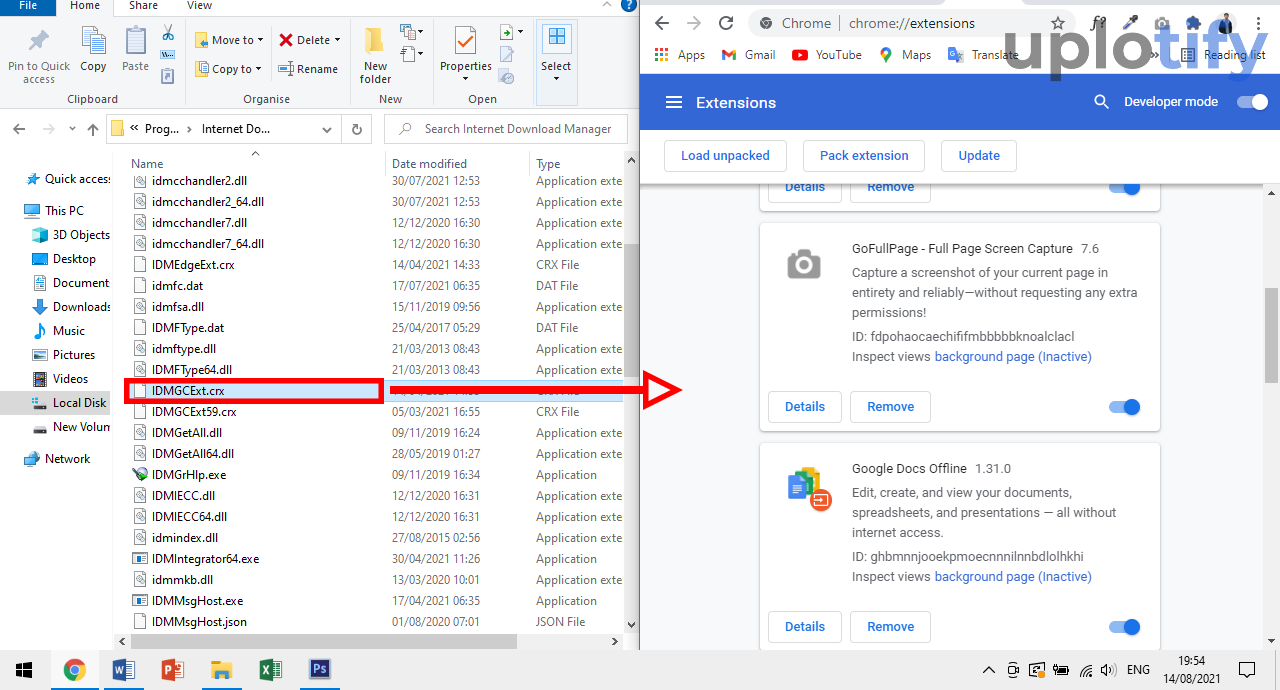Go back in File Explorer
The height and width of the screenshot is (690, 1280).
(20, 129)
